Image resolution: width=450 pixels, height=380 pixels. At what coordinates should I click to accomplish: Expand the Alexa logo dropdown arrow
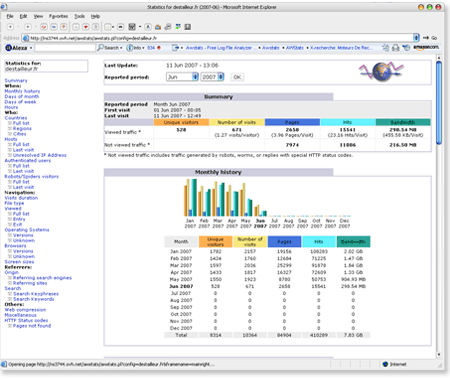click(31, 48)
